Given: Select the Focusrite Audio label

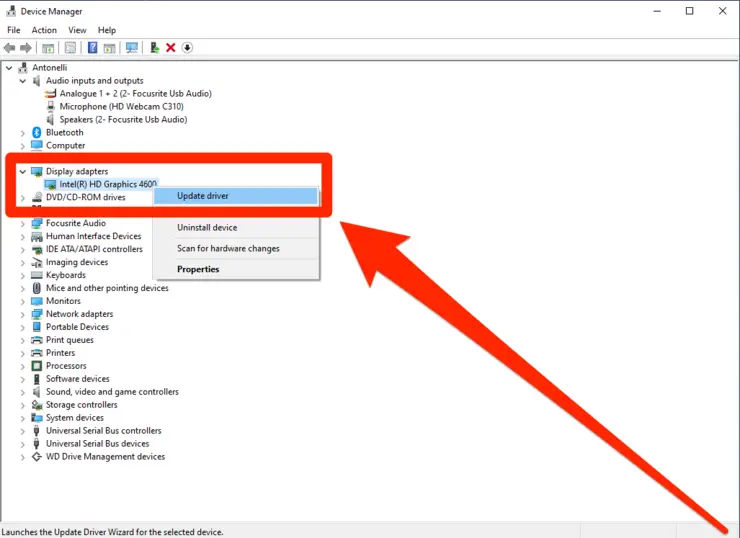Looking at the screenshot, I should click(76, 223).
